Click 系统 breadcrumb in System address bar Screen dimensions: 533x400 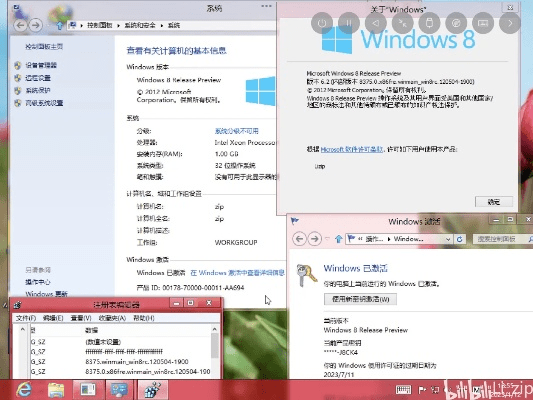(174, 25)
